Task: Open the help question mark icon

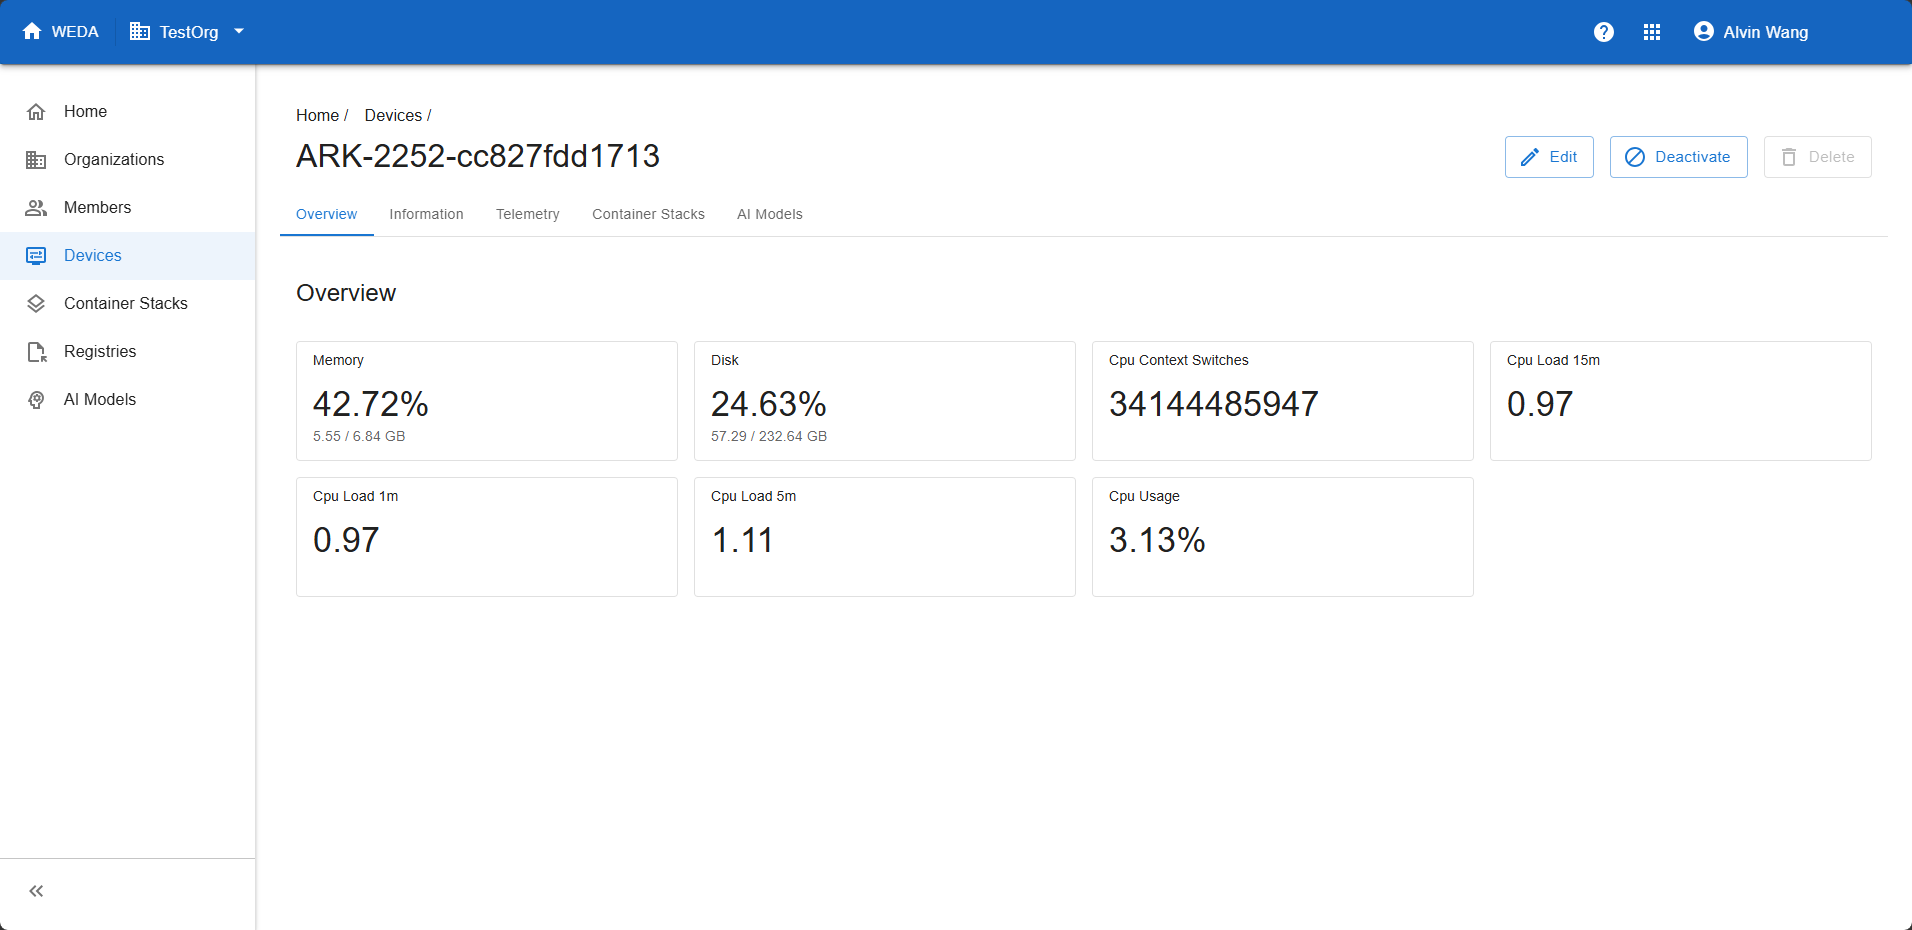Action: (x=1604, y=32)
